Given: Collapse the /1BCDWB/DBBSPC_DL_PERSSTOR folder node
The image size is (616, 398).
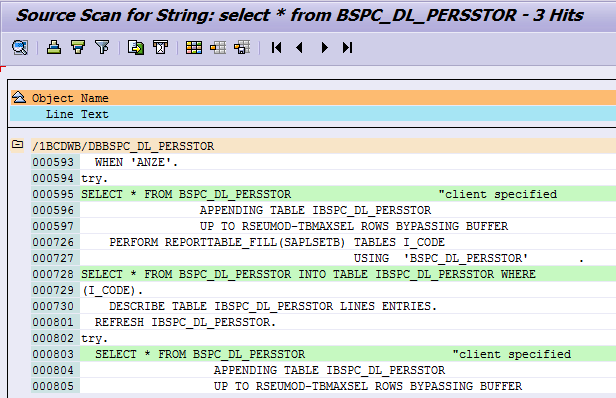Looking at the screenshot, I should tap(17, 144).
